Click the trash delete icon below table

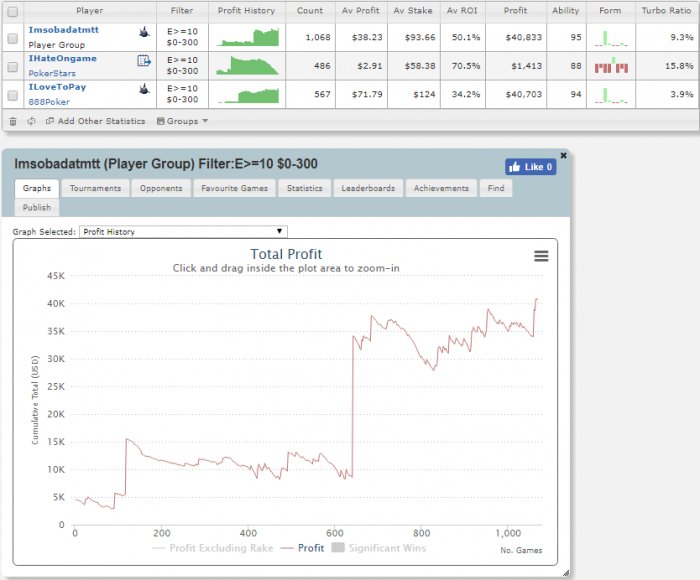[13, 121]
